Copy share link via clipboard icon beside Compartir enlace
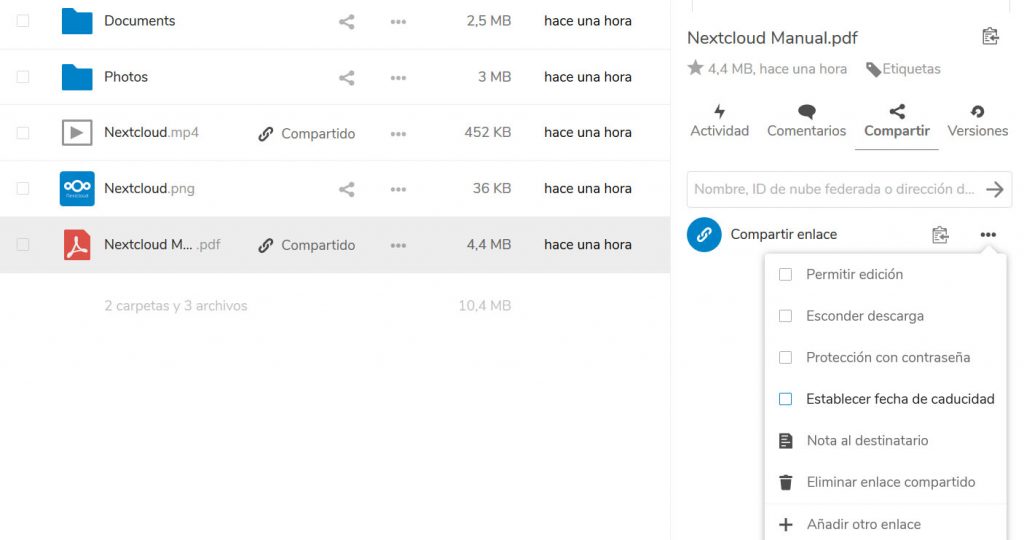Viewport: 1024px width, 540px height. click(x=940, y=235)
